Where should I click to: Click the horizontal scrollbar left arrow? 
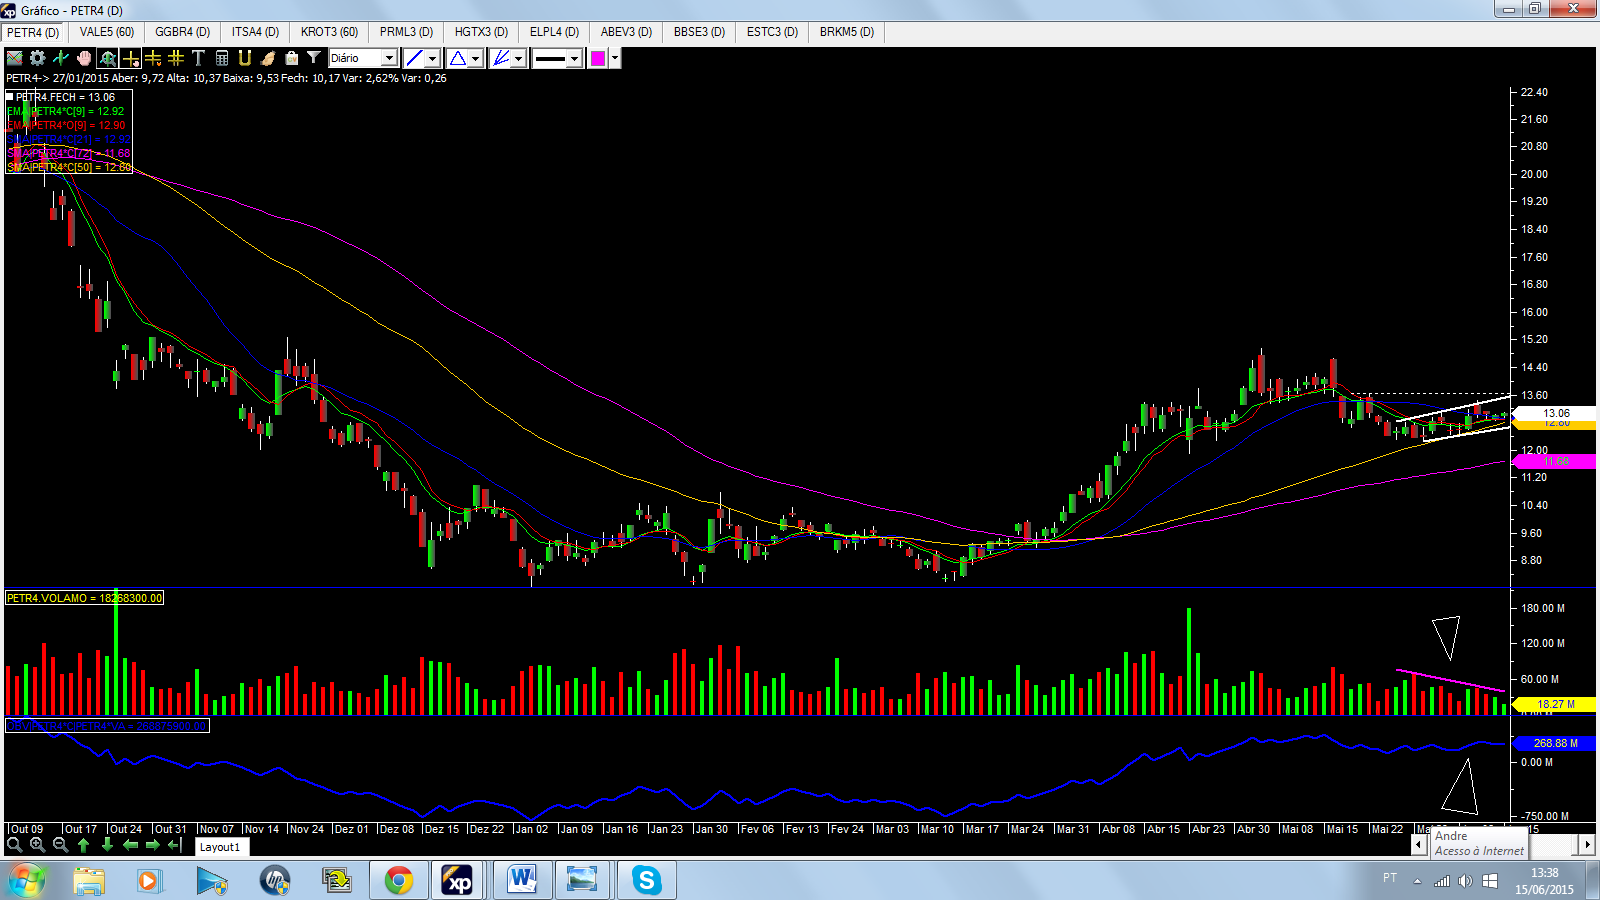pos(1418,845)
